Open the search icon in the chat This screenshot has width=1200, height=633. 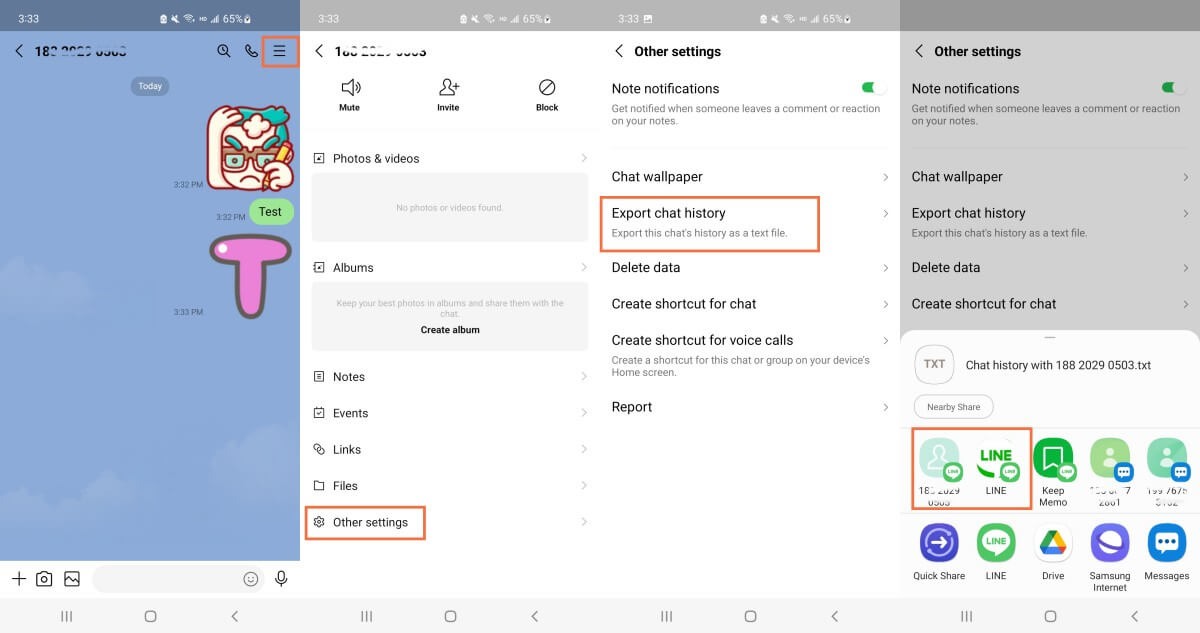(224, 50)
